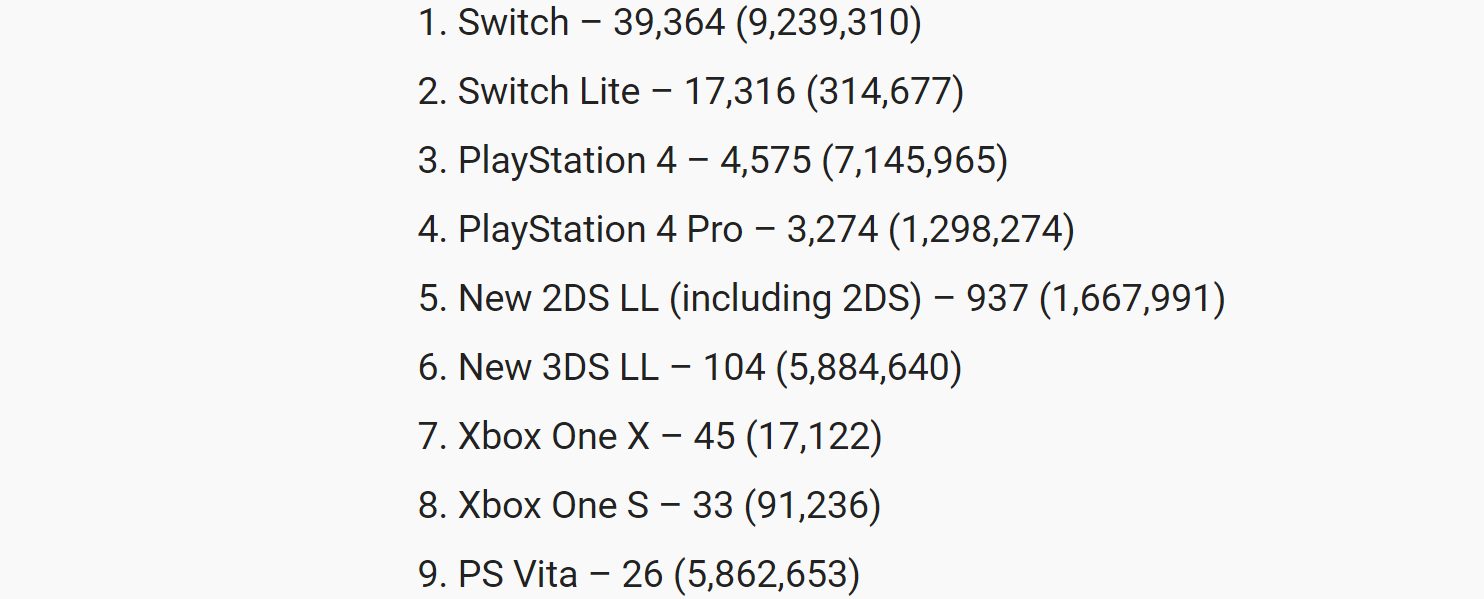
Task: Click the PS Vita entry
Action: pos(639,575)
